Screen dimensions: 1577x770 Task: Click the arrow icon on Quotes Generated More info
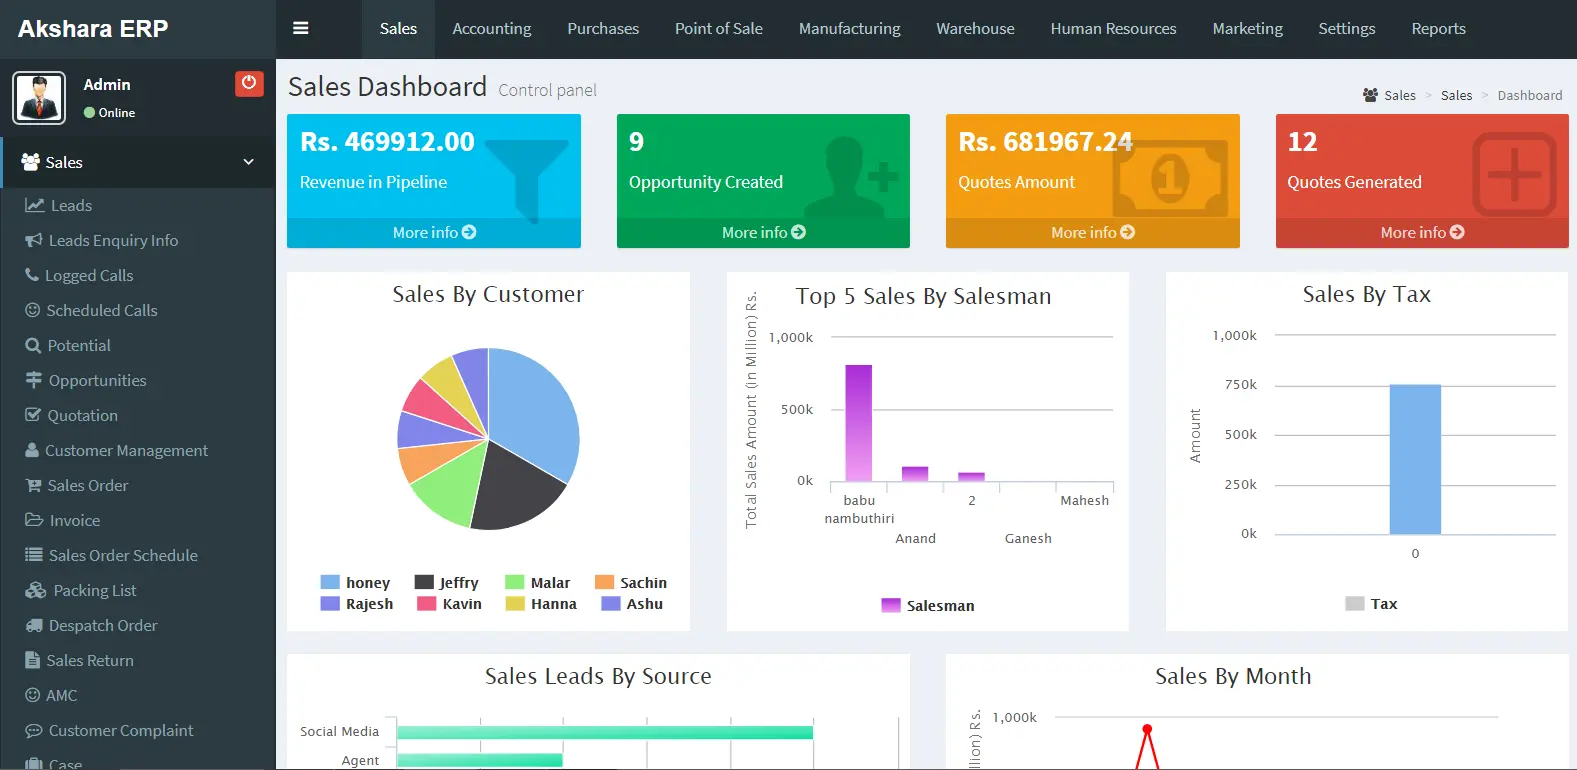tap(1457, 232)
